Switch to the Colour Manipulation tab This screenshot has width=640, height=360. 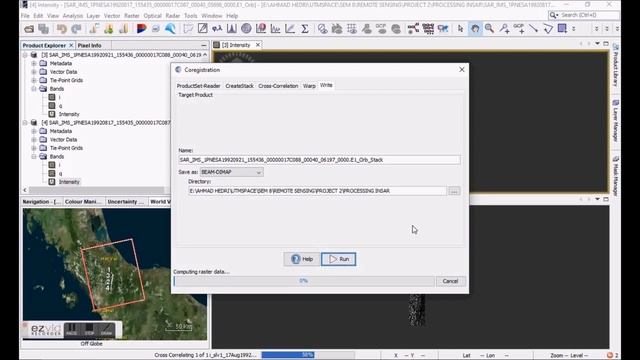click(83, 202)
